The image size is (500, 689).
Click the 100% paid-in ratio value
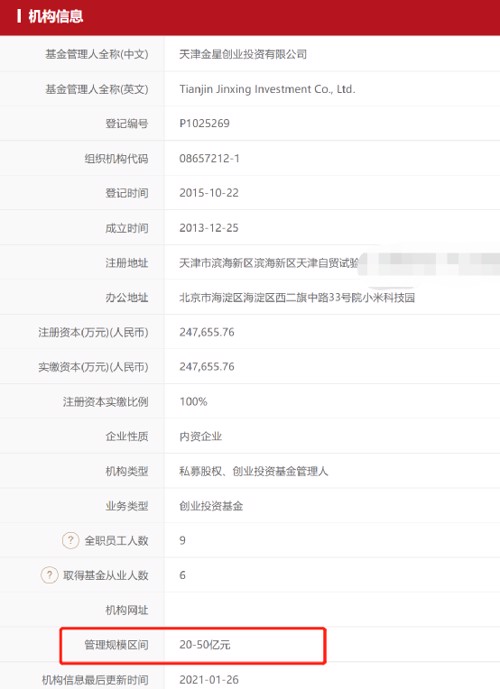[x=193, y=402]
